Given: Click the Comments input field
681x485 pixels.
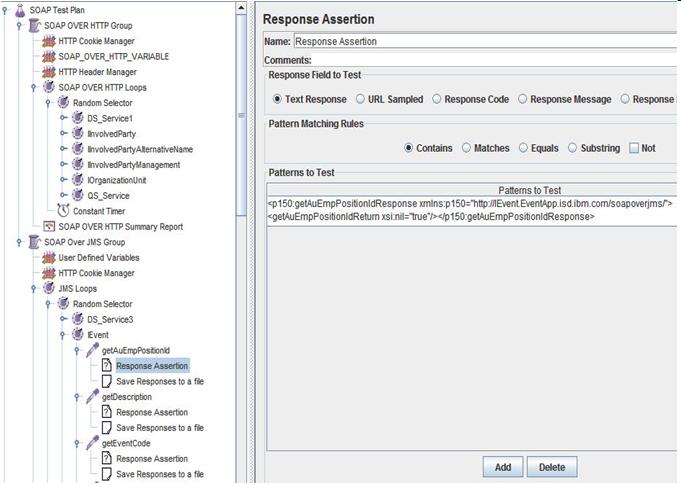Looking at the screenshot, I should 494,60.
